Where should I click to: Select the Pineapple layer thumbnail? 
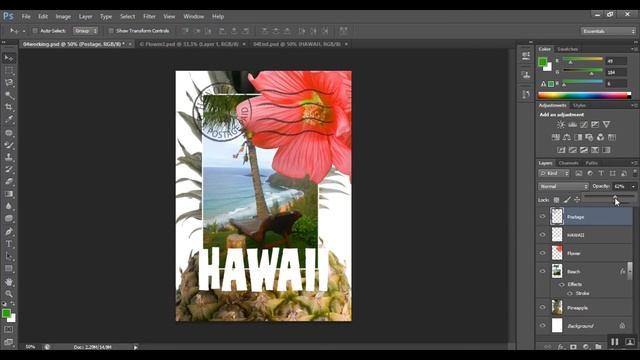tap(557, 307)
